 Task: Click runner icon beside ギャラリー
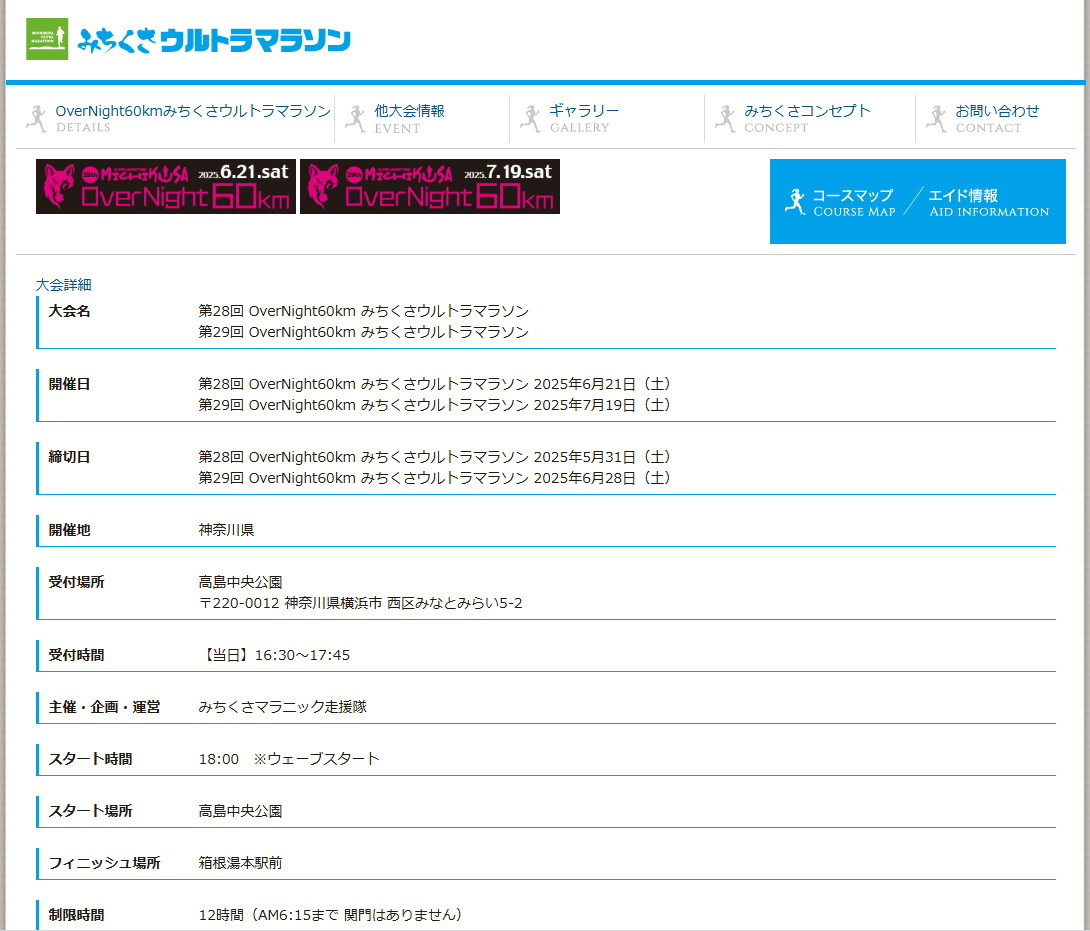pos(530,119)
